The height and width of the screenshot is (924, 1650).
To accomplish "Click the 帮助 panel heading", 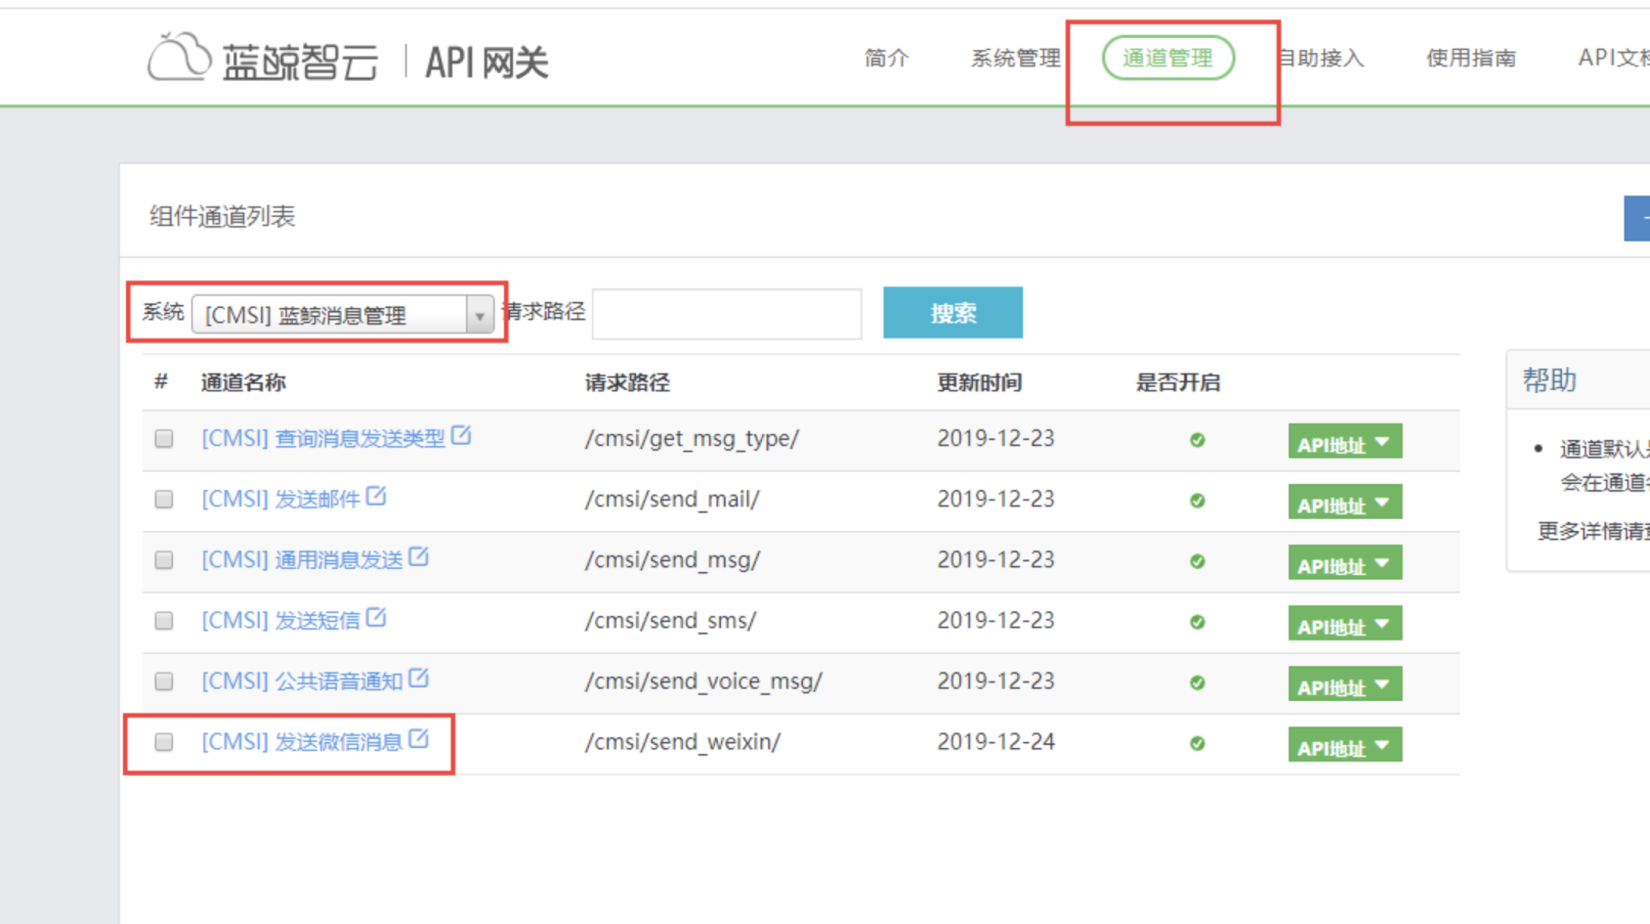I will tap(1550, 380).
